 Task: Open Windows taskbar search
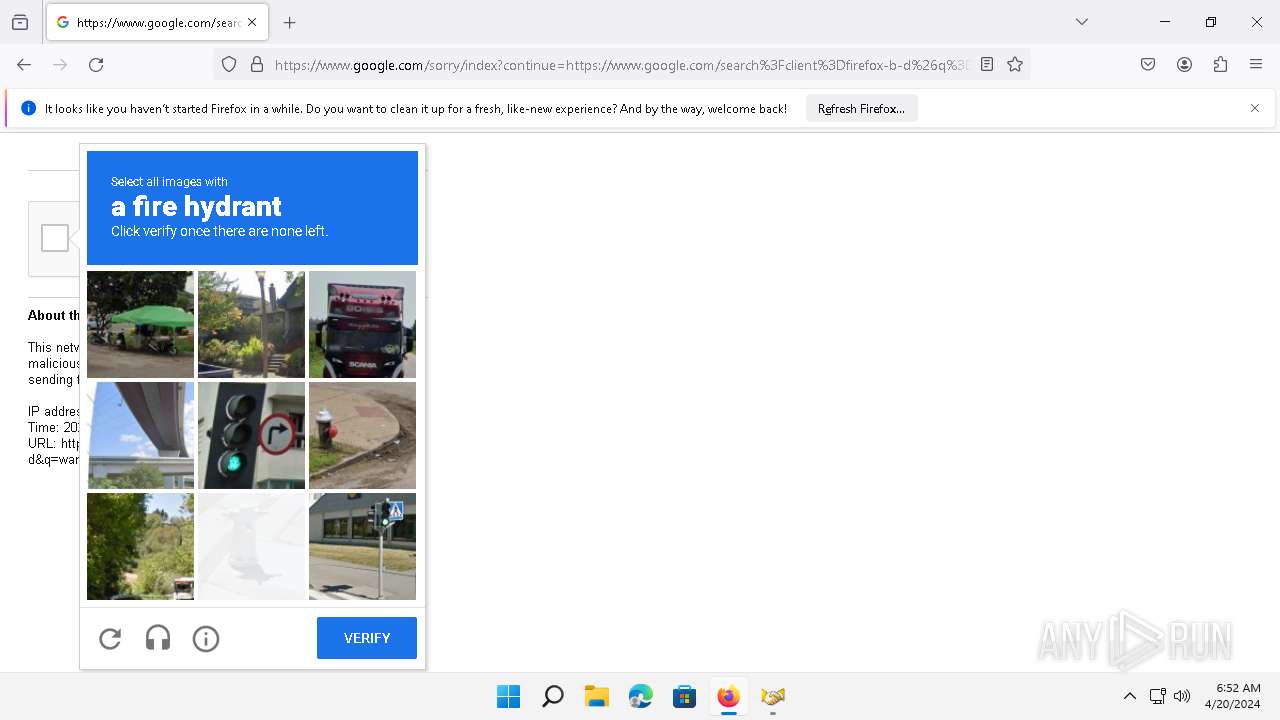[x=552, y=696]
